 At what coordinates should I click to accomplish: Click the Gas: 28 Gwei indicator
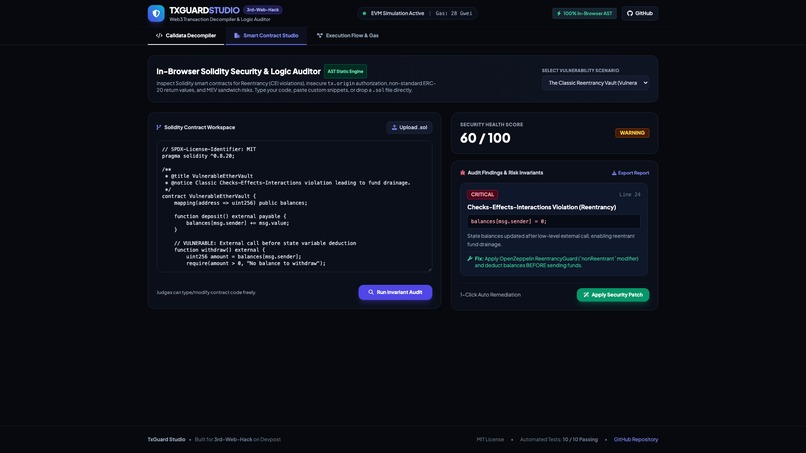[454, 13]
